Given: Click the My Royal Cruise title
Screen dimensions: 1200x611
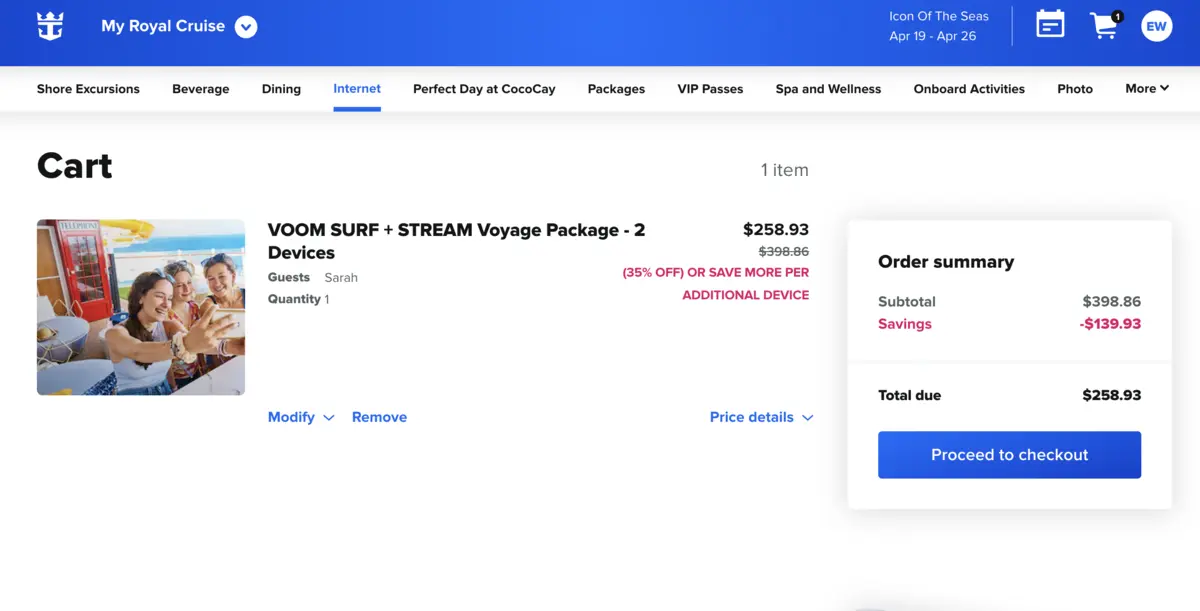Looking at the screenshot, I should click(x=163, y=27).
